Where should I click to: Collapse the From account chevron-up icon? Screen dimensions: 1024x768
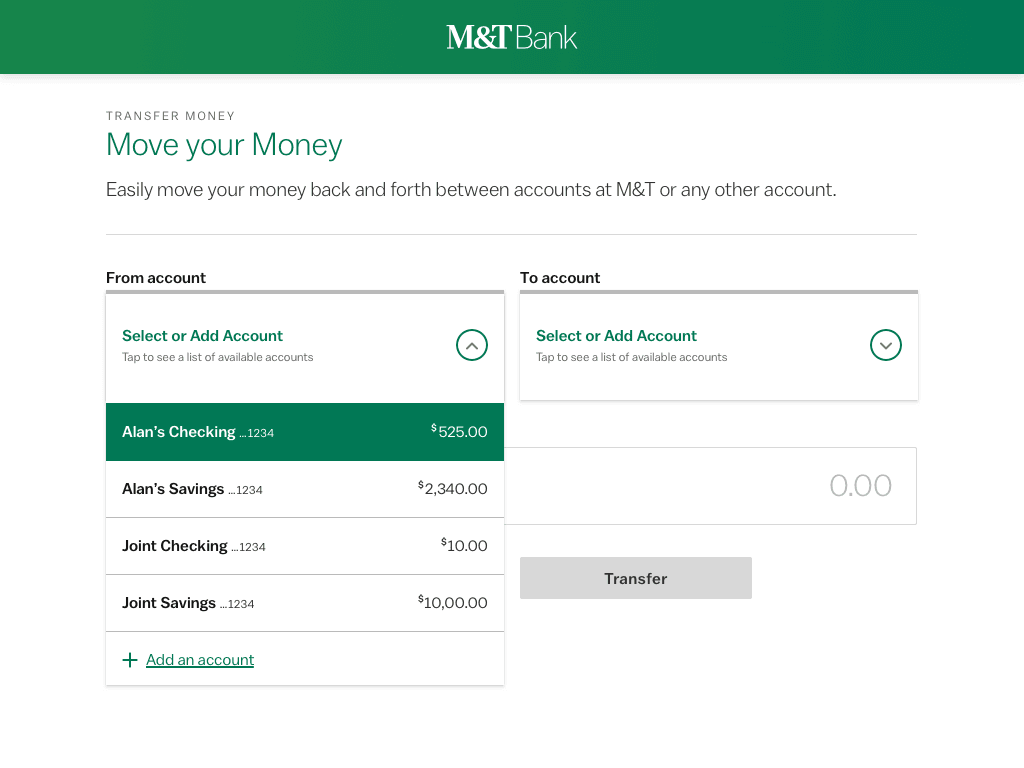point(472,345)
